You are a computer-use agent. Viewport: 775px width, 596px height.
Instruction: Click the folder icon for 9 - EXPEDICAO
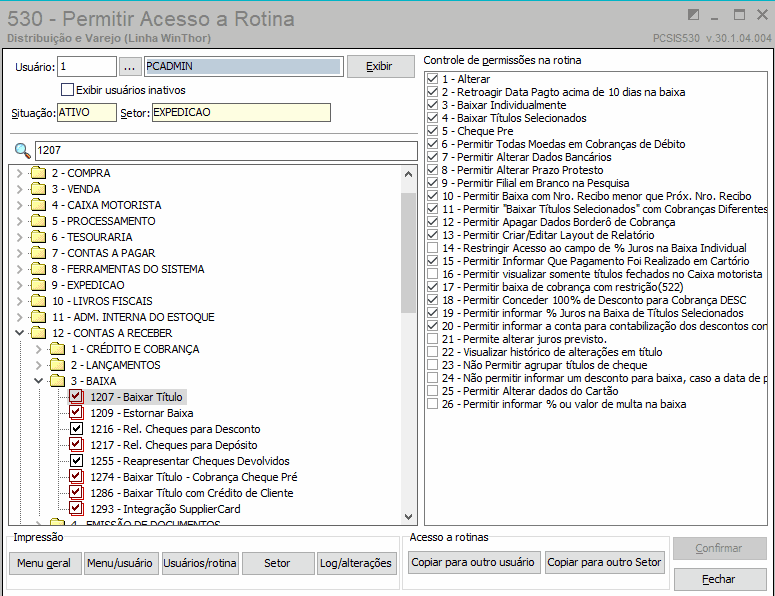click(38, 285)
